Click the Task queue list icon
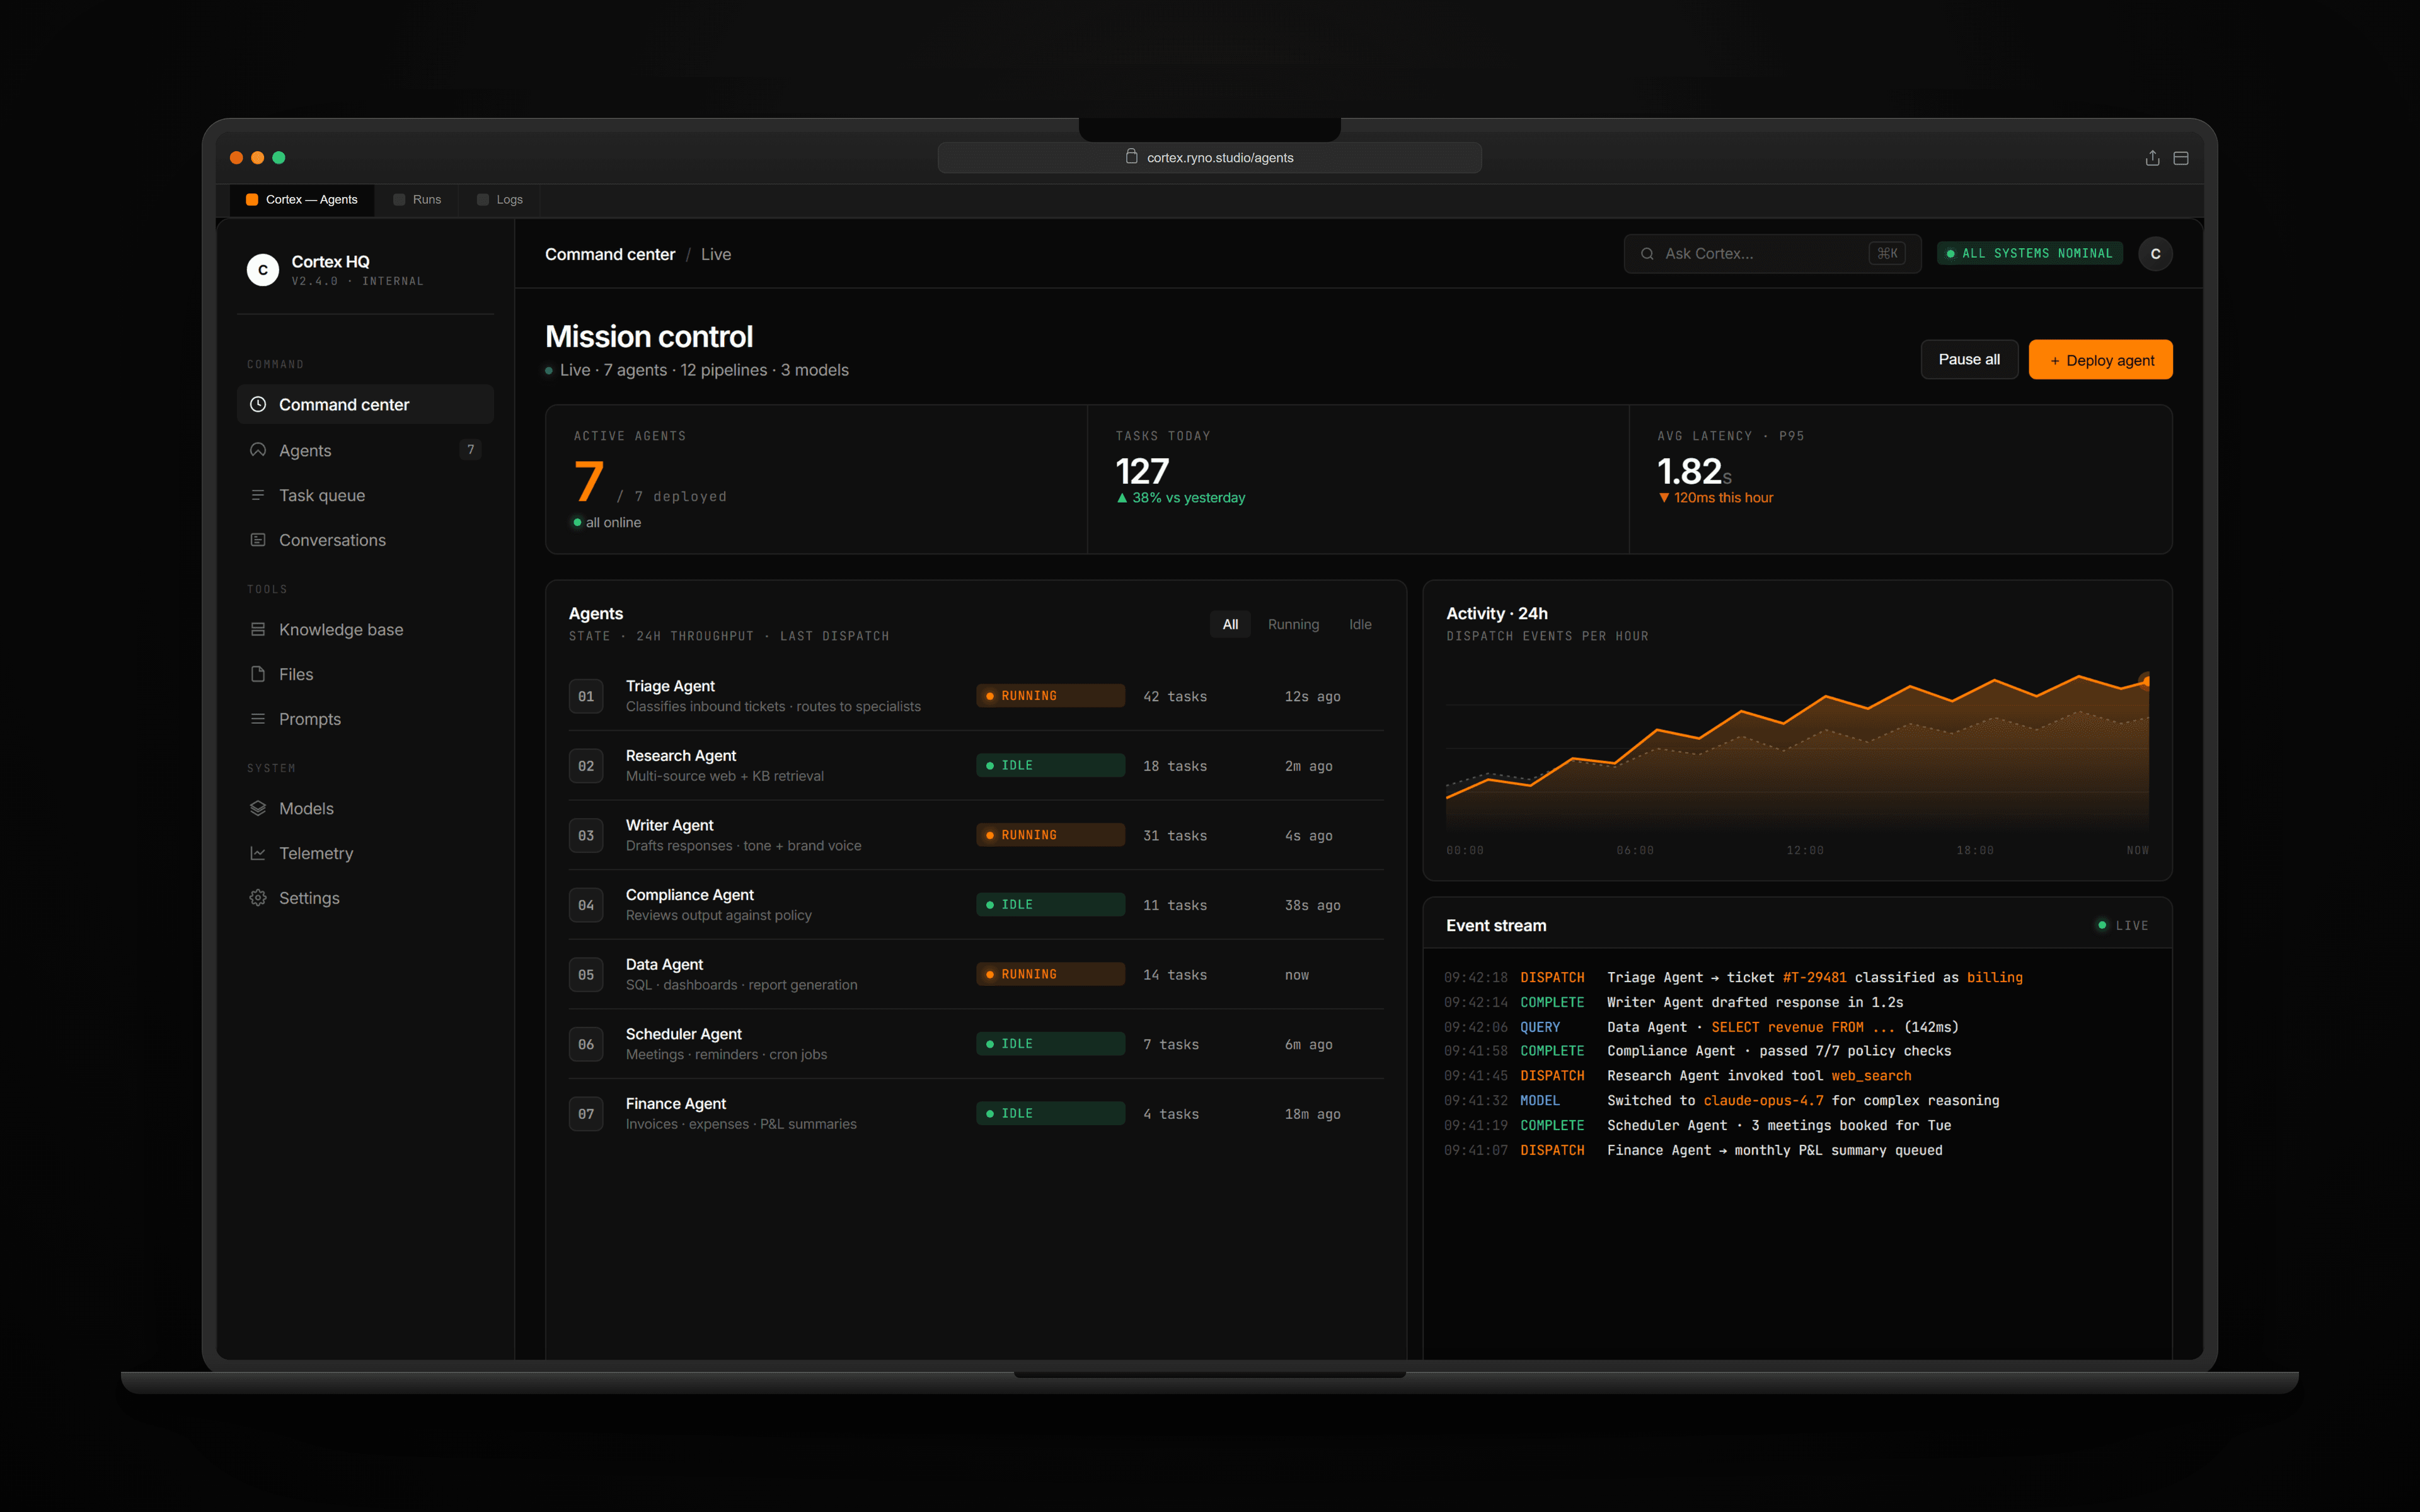The width and height of the screenshot is (2420, 1512). tap(258, 495)
